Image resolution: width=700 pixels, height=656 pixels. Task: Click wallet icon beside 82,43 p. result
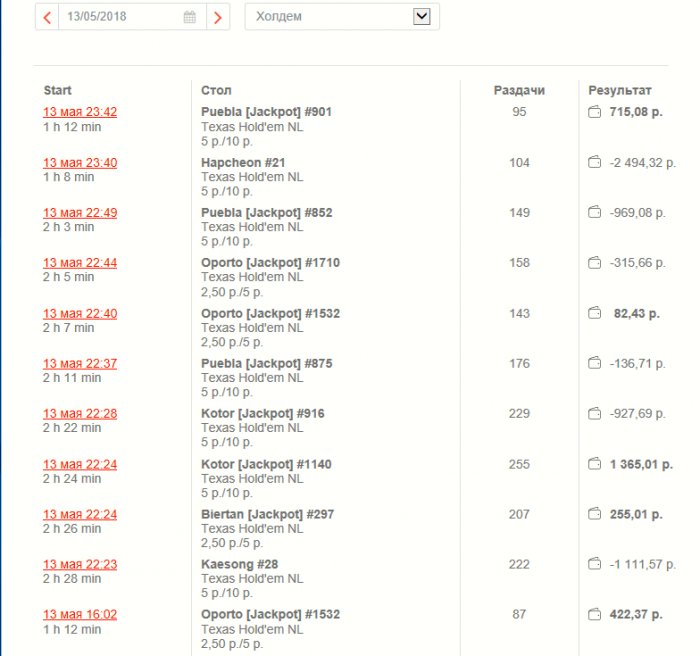[594, 313]
